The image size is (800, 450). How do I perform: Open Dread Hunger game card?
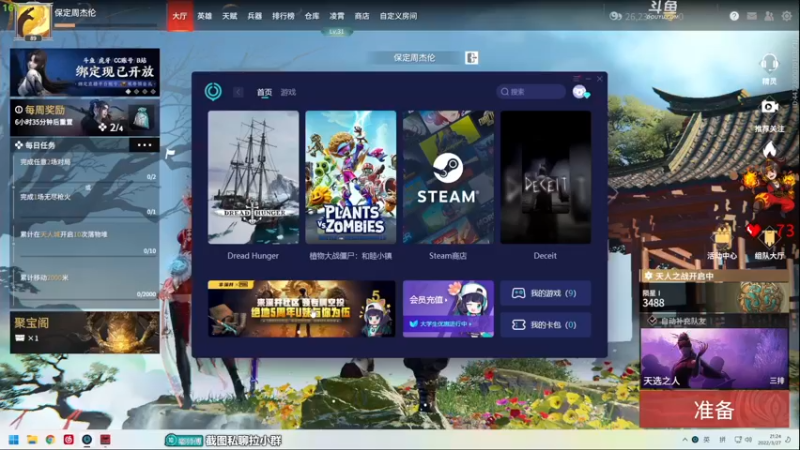pyautogui.click(x=253, y=177)
